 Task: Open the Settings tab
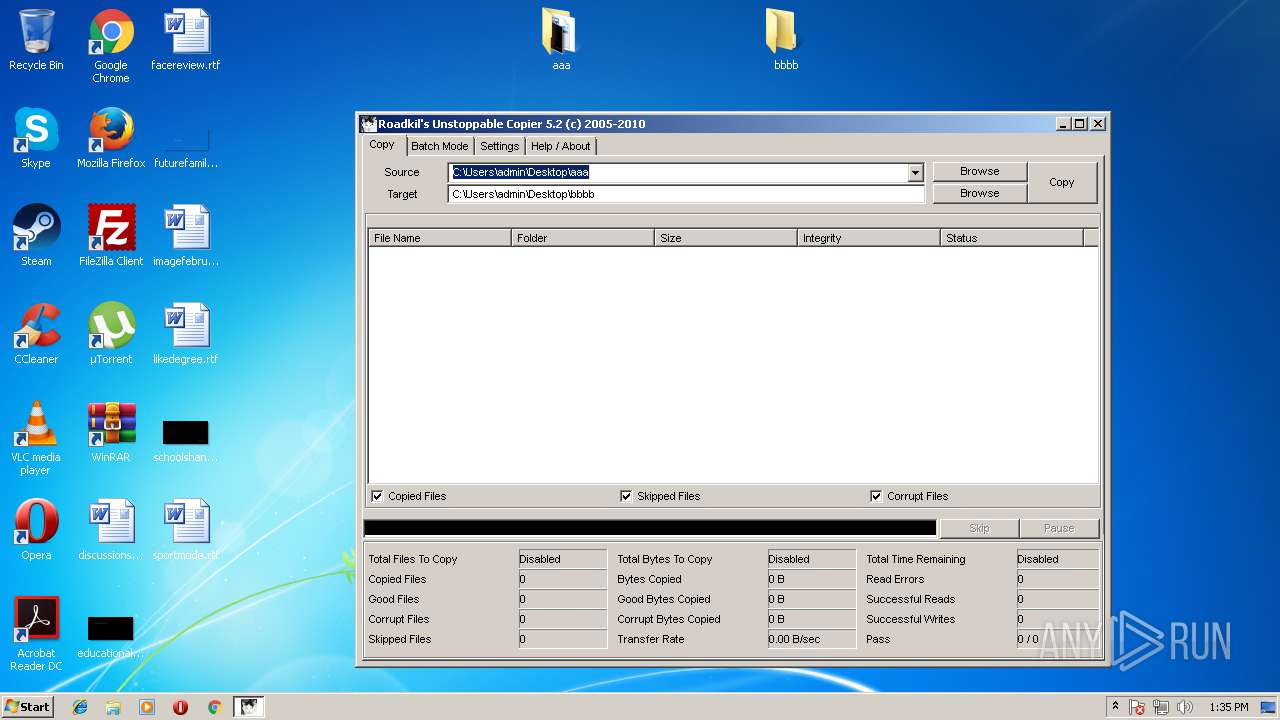coord(499,146)
